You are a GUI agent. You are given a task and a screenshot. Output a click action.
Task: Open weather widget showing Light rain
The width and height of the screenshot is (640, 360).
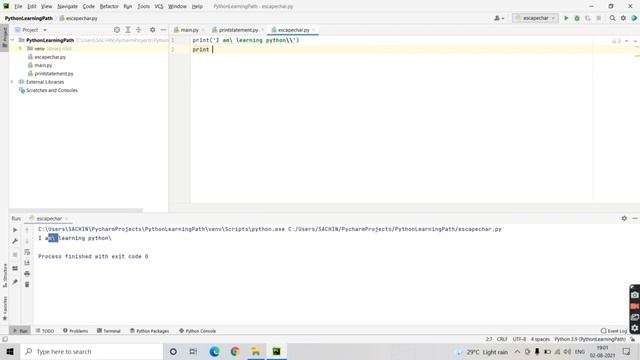pyautogui.click(x=482, y=352)
